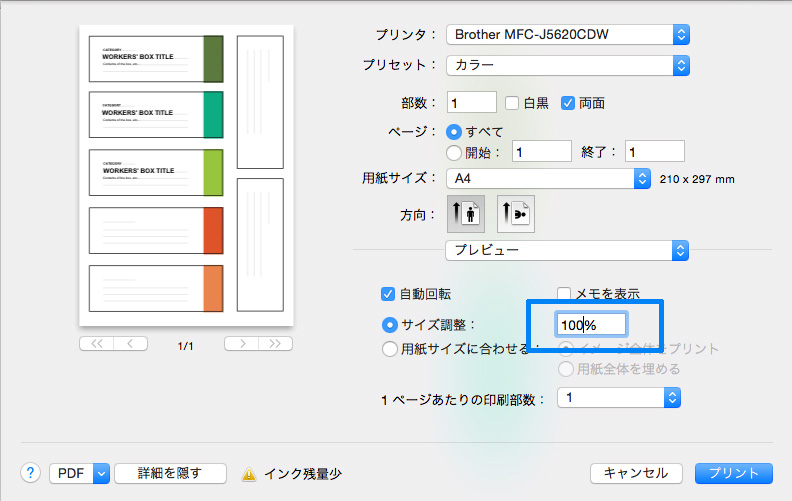Image resolution: width=792 pixels, height=501 pixels.
Task: Go to next preview page
Action: (241, 344)
